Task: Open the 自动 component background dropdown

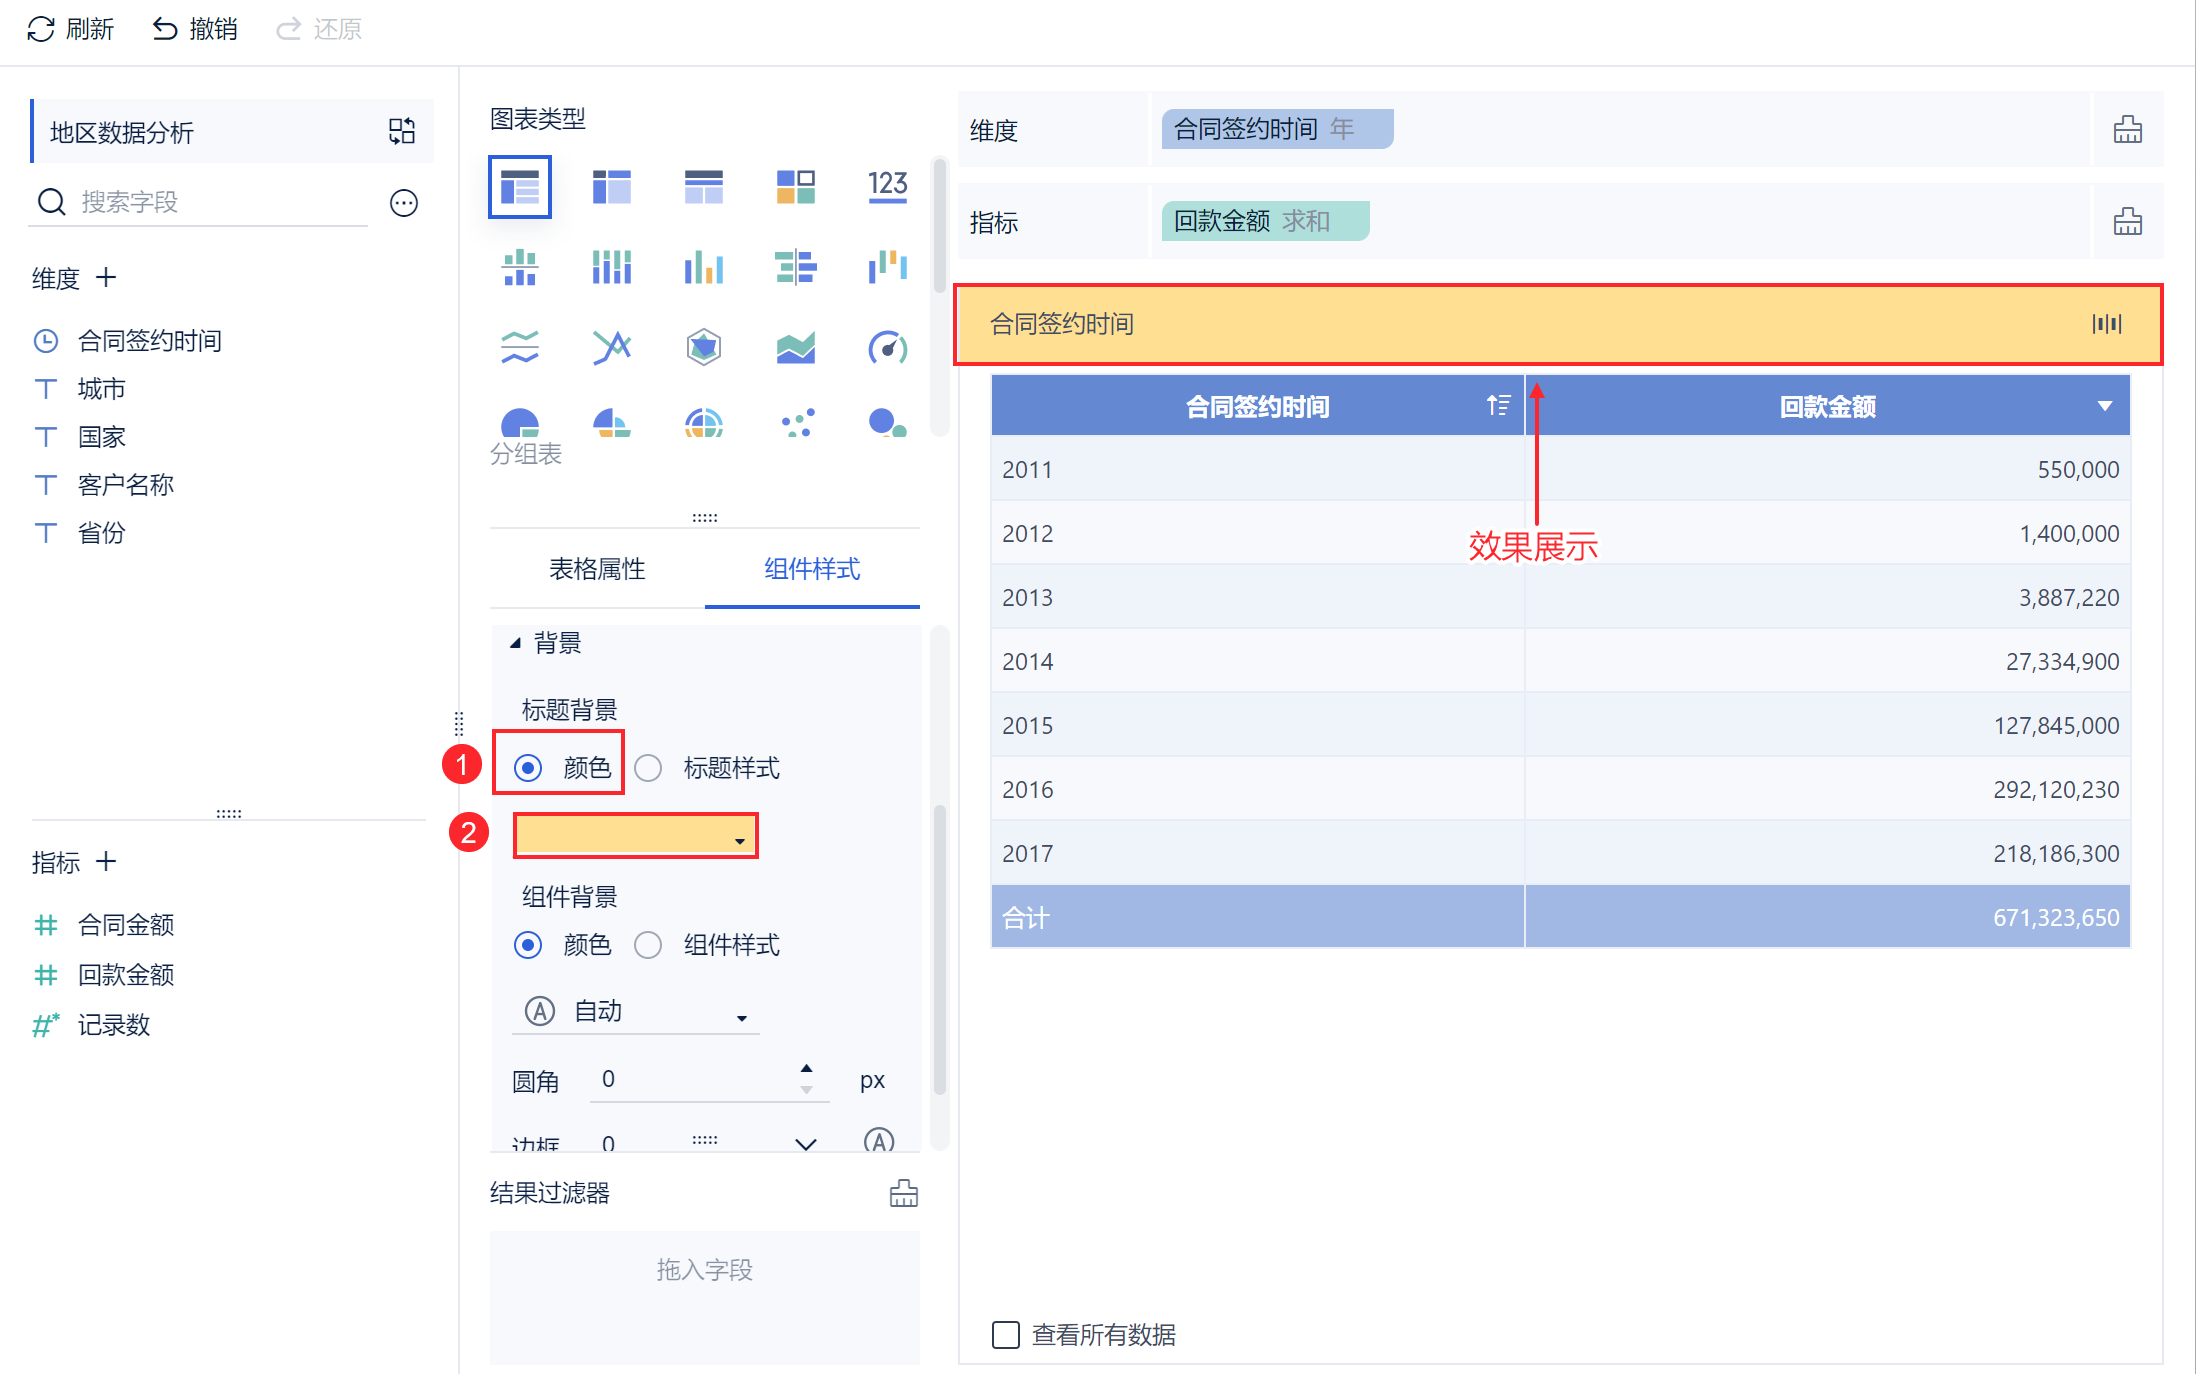Action: tap(637, 1011)
